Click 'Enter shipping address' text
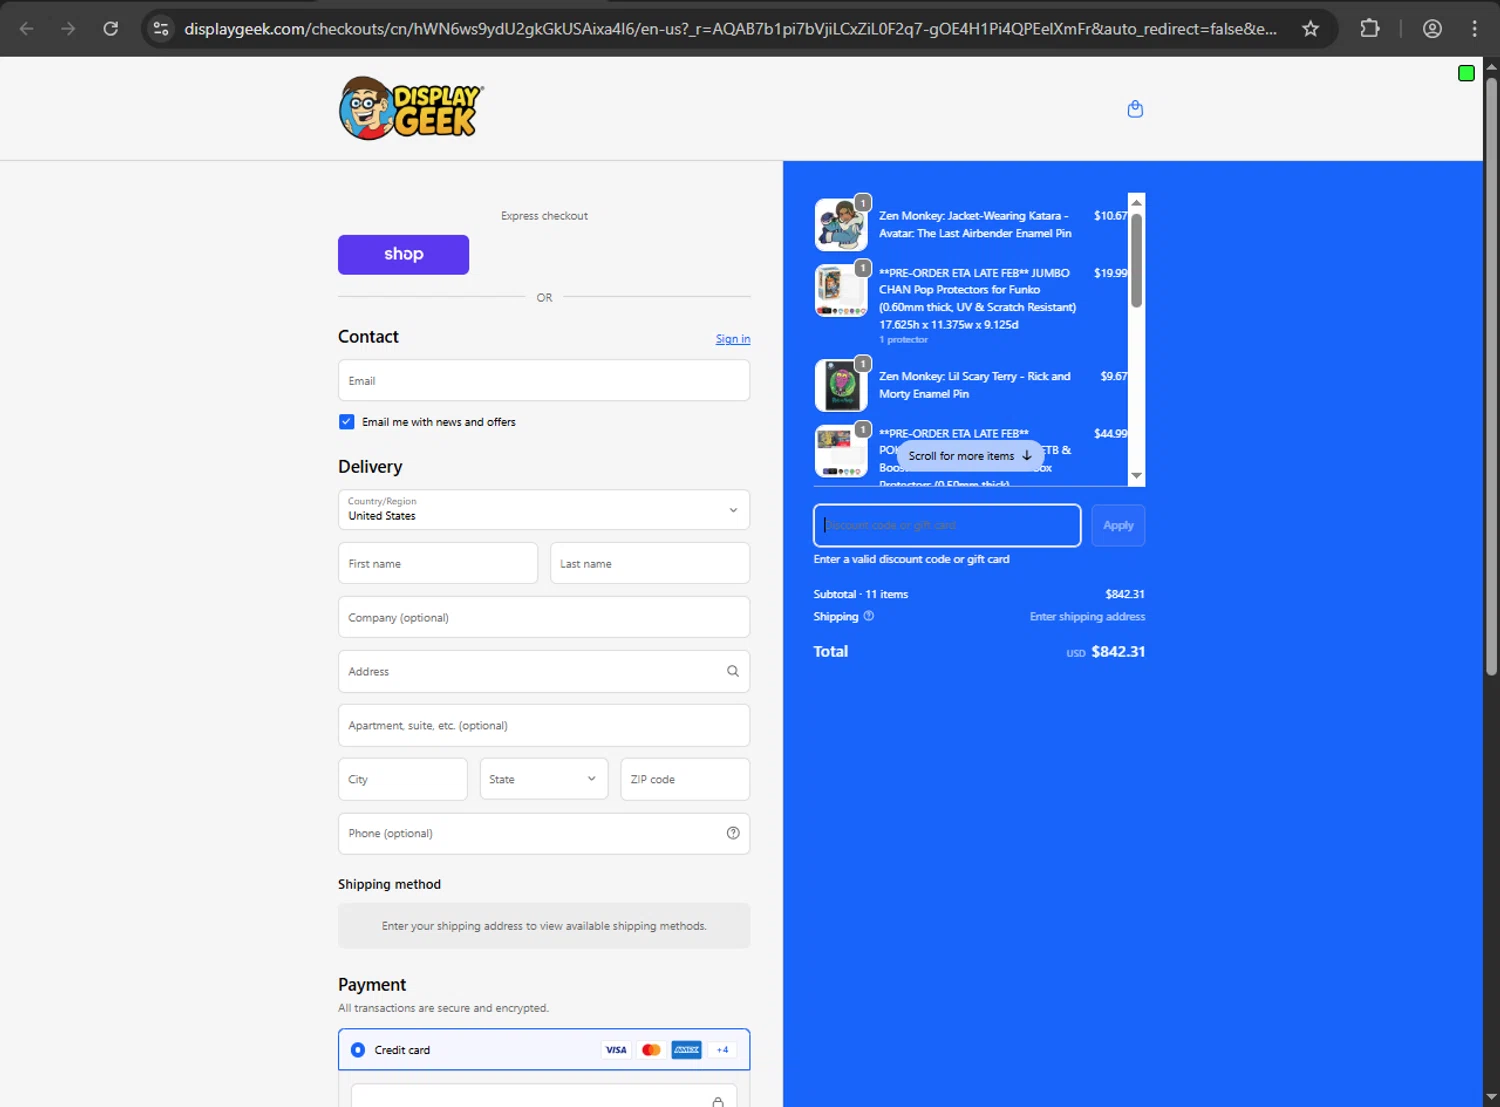 (1087, 617)
